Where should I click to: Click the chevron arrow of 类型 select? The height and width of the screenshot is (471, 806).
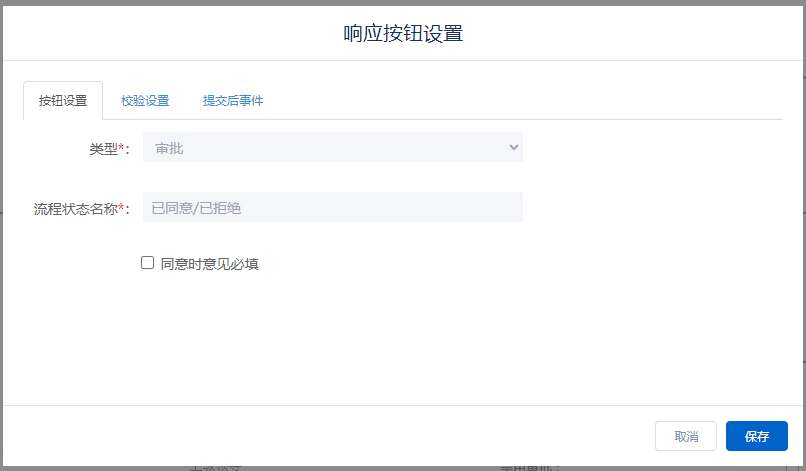[x=513, y=148]
